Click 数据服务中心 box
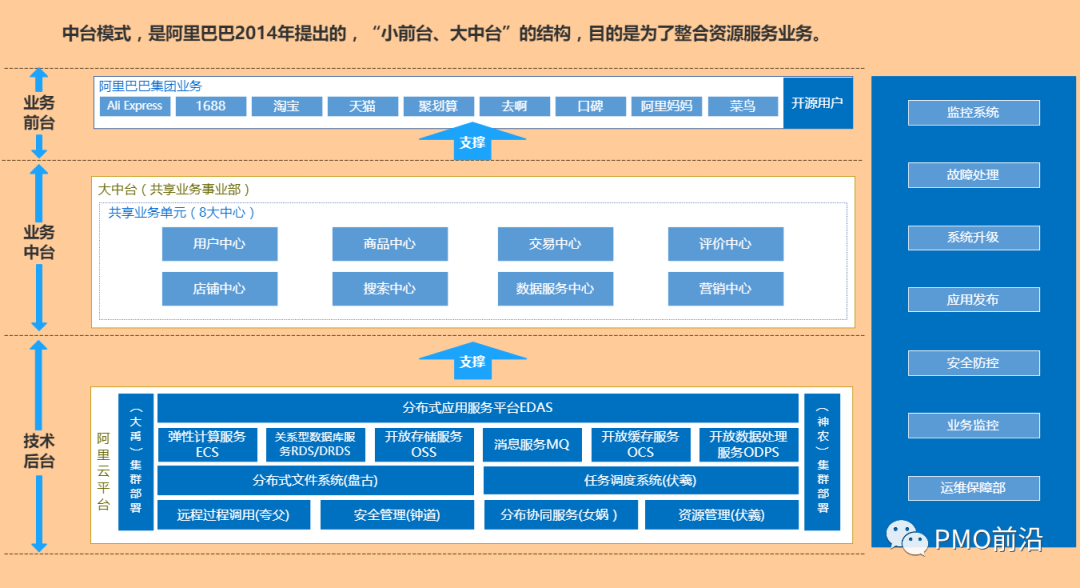 [555, 288]
